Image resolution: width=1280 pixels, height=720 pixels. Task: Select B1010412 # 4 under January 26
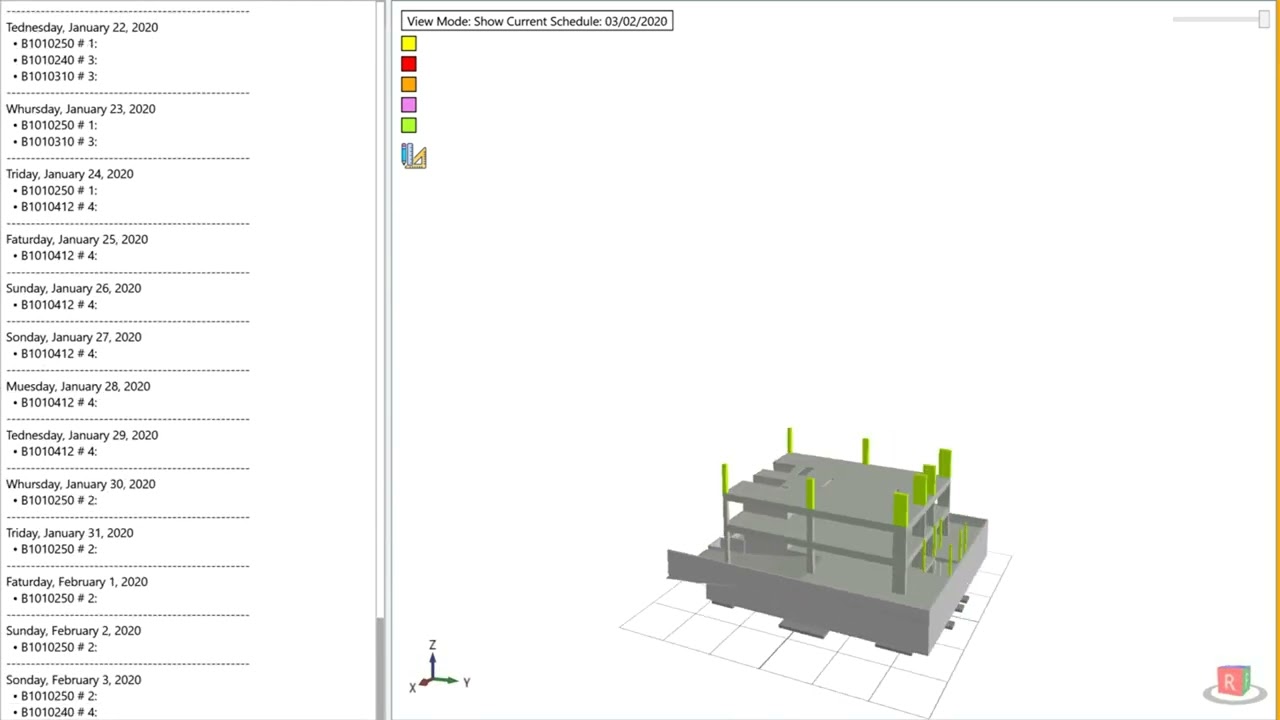(59, 304)
